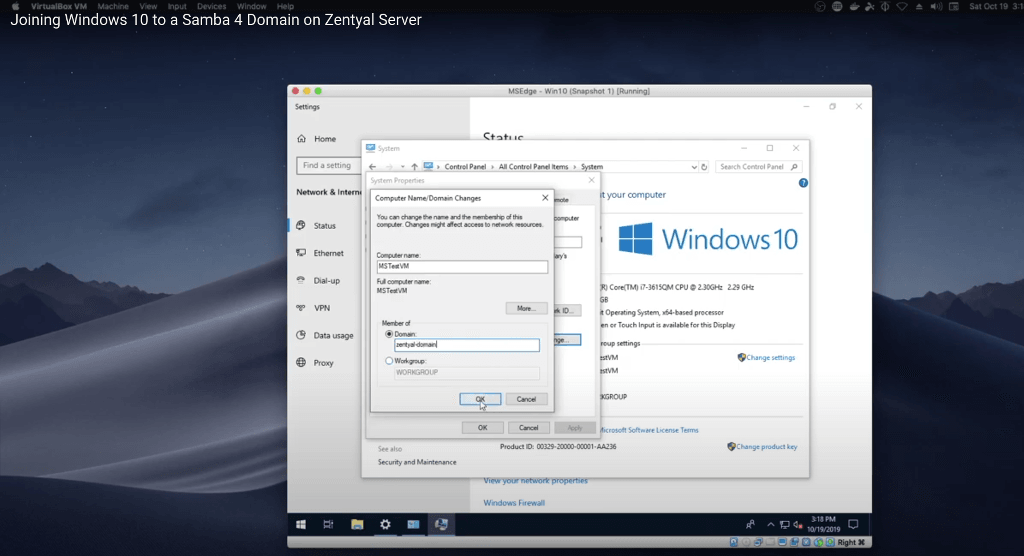
Task: Open the Devices menu
Action: tap(212, 6)
